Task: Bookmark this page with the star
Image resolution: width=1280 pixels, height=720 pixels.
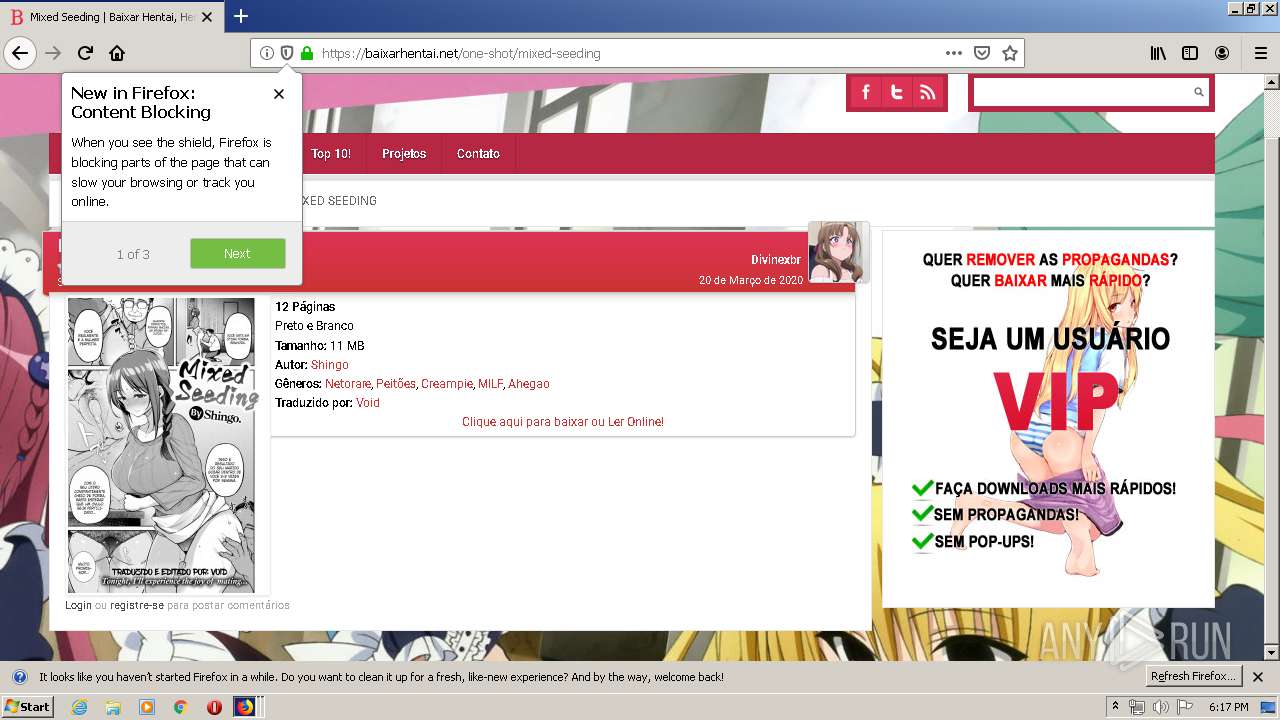Action: point(1010,53)
